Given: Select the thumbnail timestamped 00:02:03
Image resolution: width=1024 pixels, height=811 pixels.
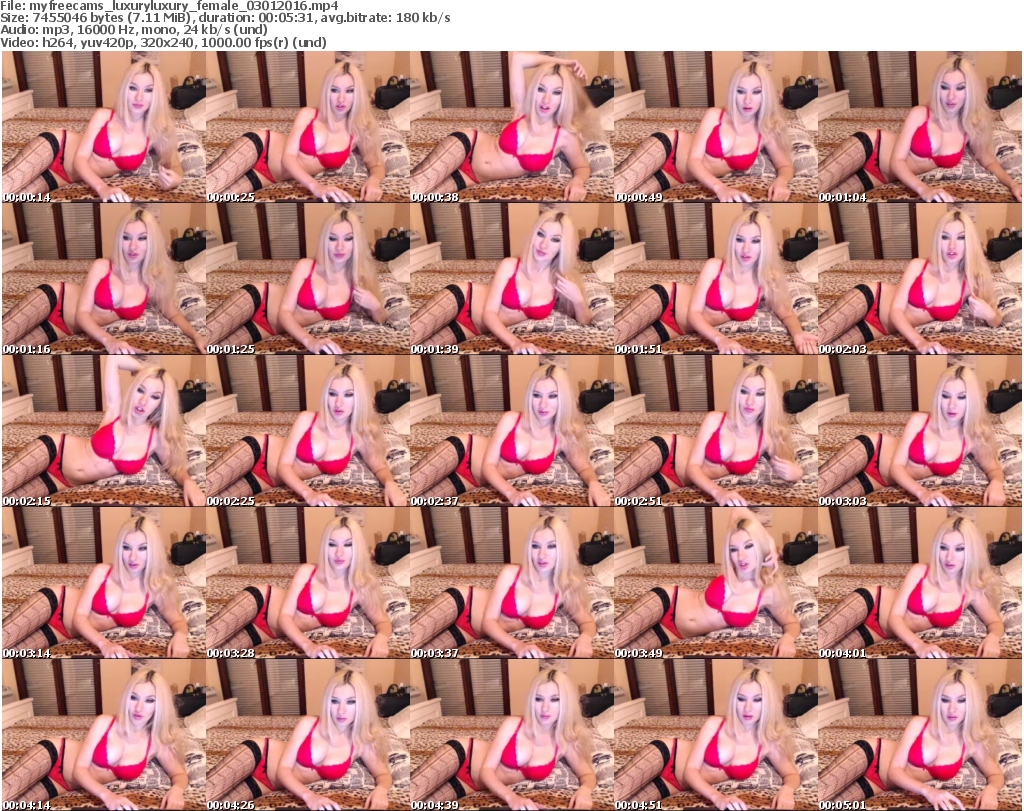Looking at the screenshot, I should [920, 279].
